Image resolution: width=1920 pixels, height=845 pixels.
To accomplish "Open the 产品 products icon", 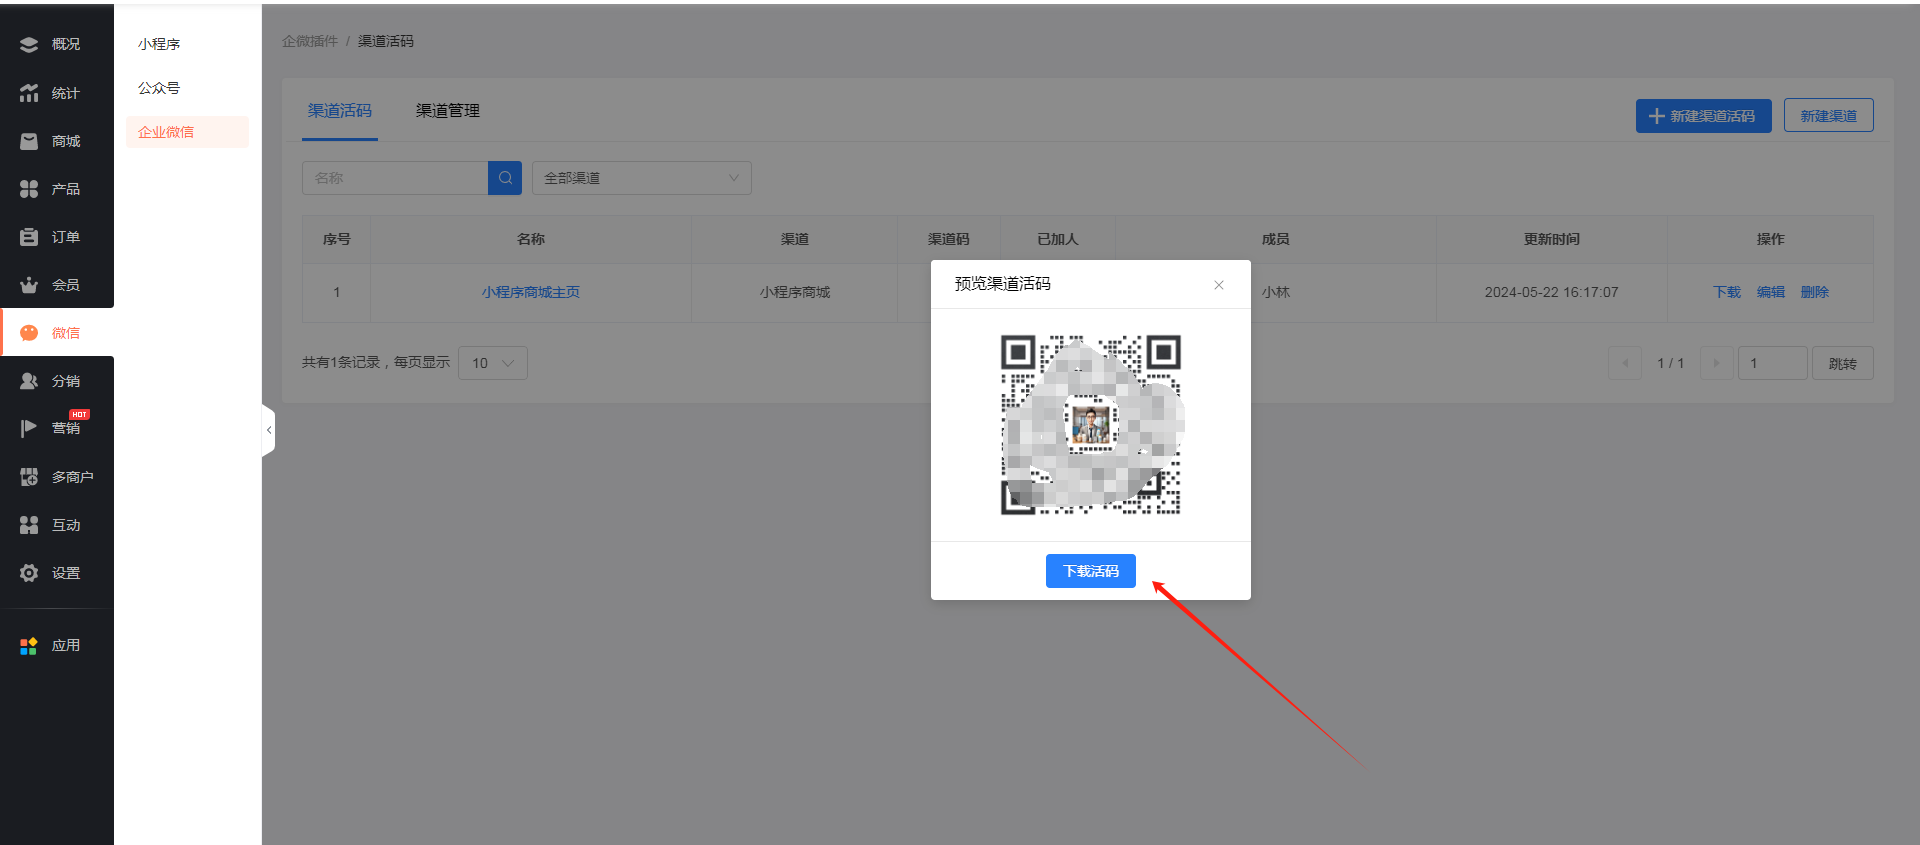I will (x=29, y=189).
